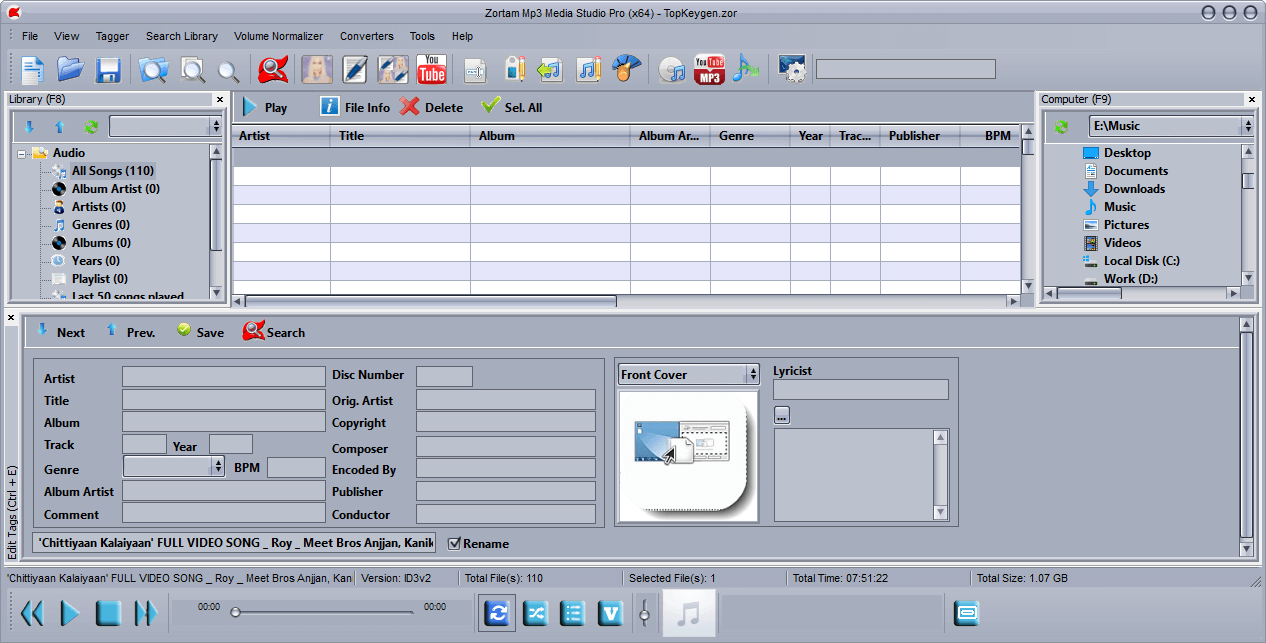Click the Sel. All button
The image size is (1266, 643).
pos(512,107)
